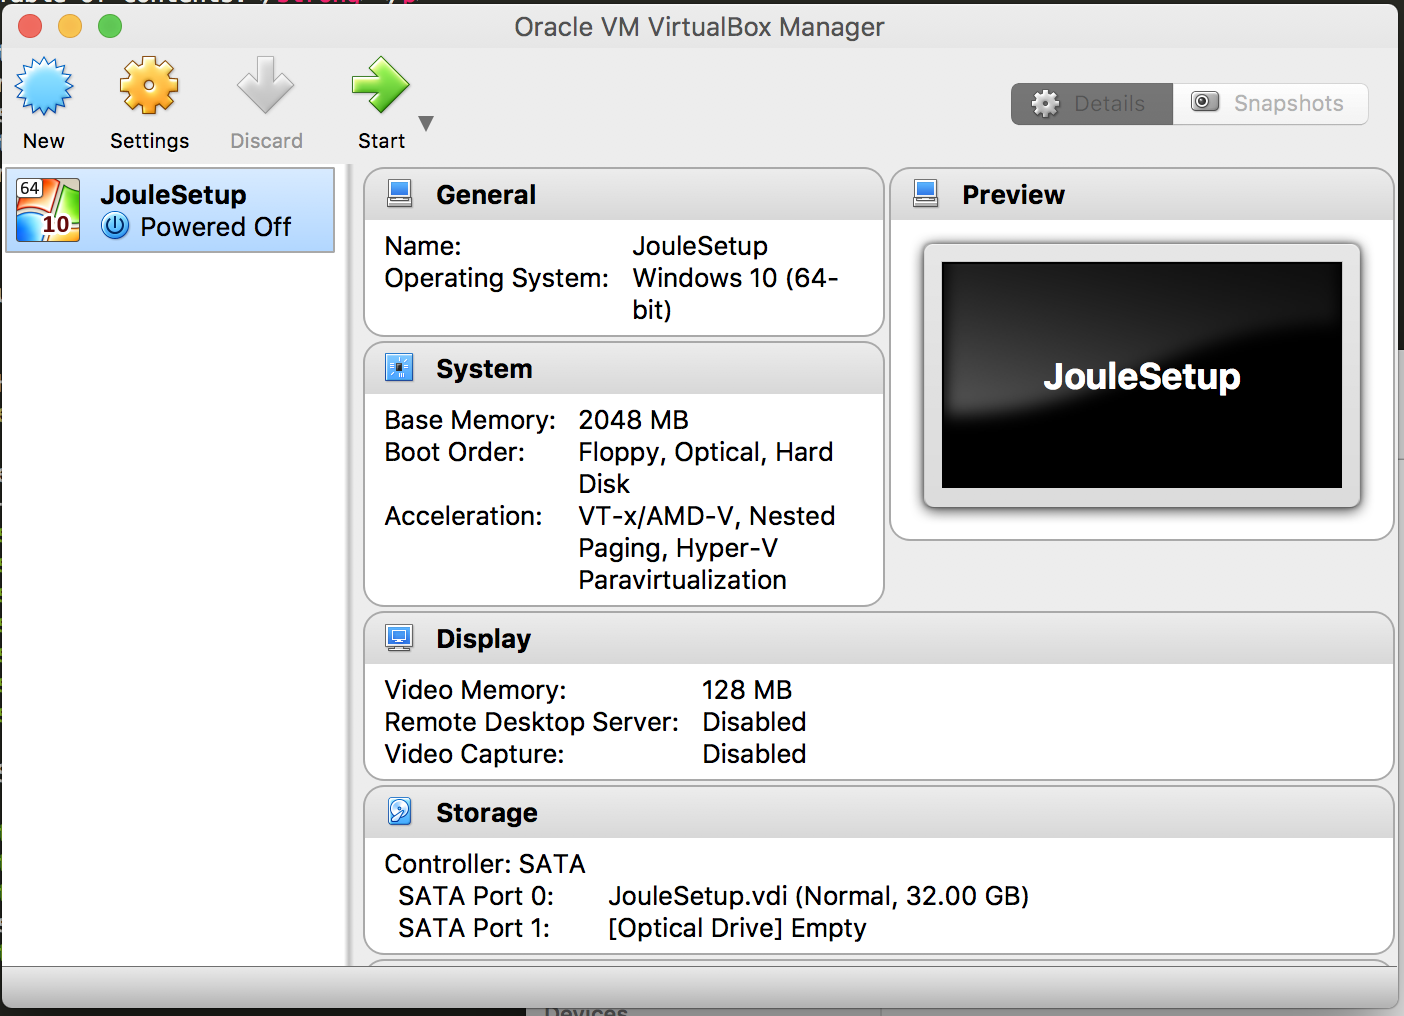Click the System section icon
The width and height of the screenshot is (1404, 1016).
399,367
